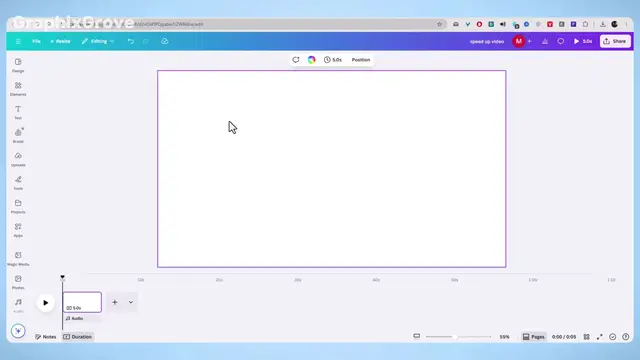
Task: Expand the add page options chevron
Action: pyautogui.click(x=131, y=302)
